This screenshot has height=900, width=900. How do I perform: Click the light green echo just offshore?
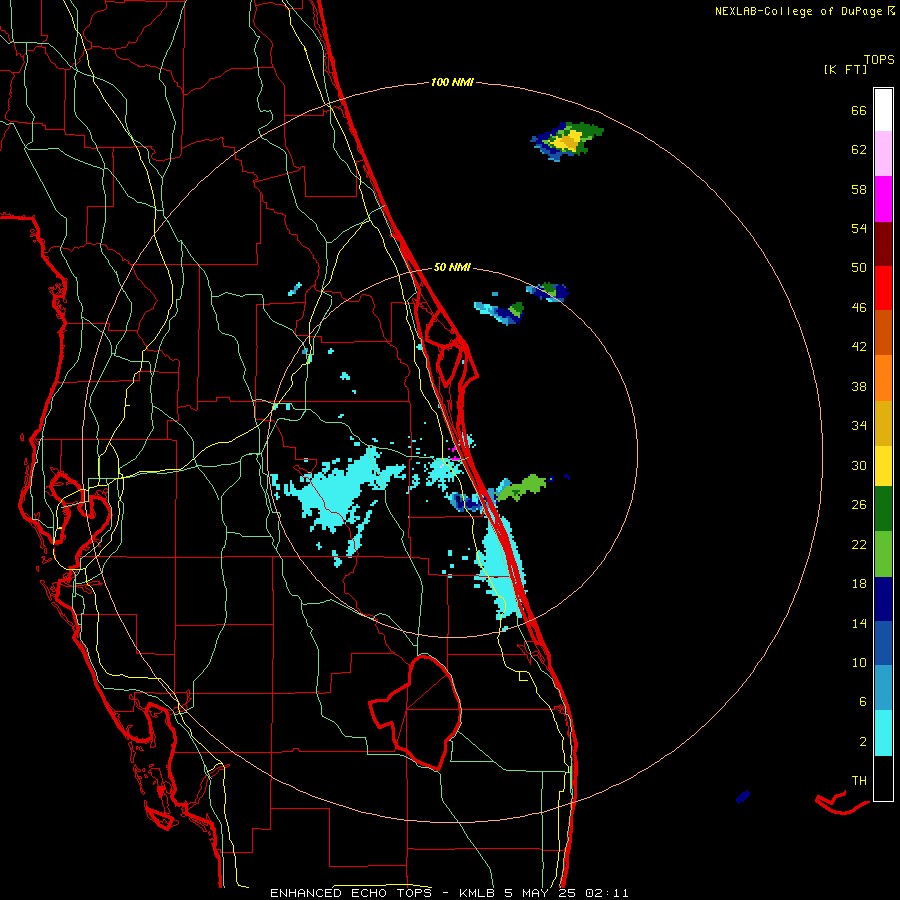coord(521,487)
